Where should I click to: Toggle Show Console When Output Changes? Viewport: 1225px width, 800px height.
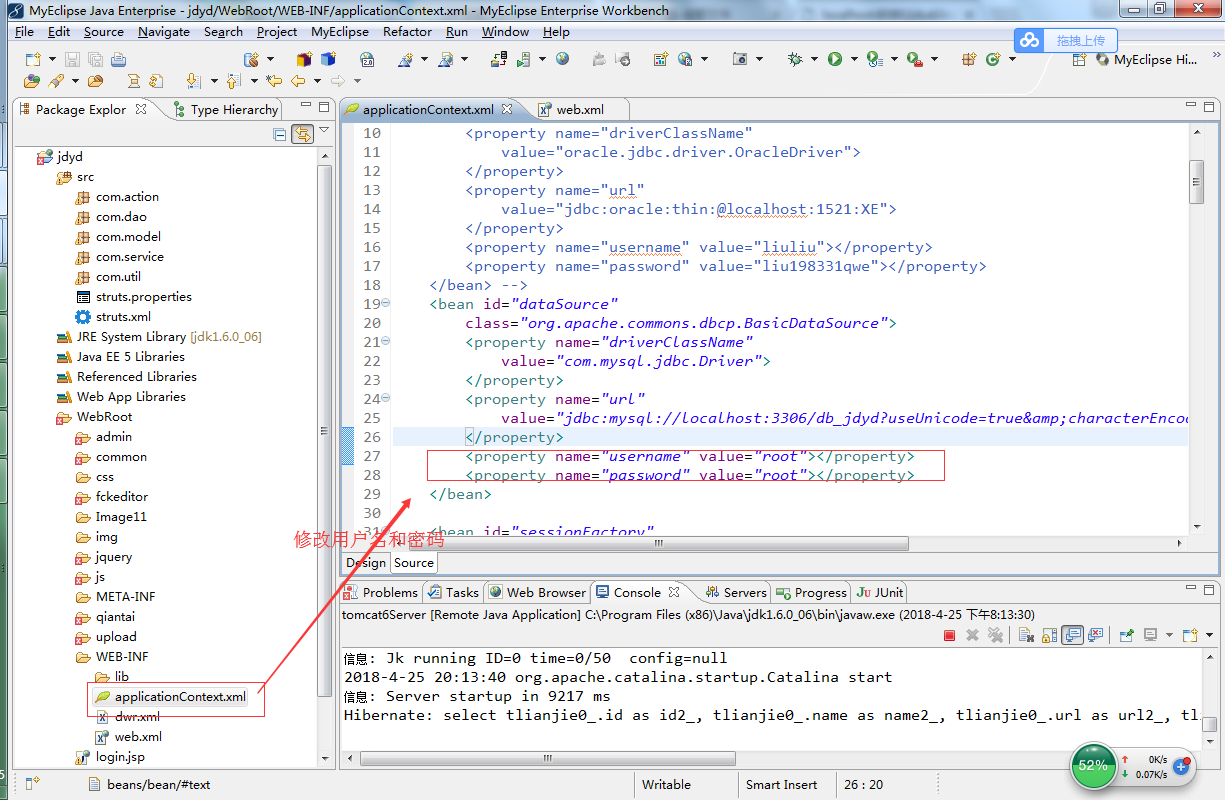1072,635
